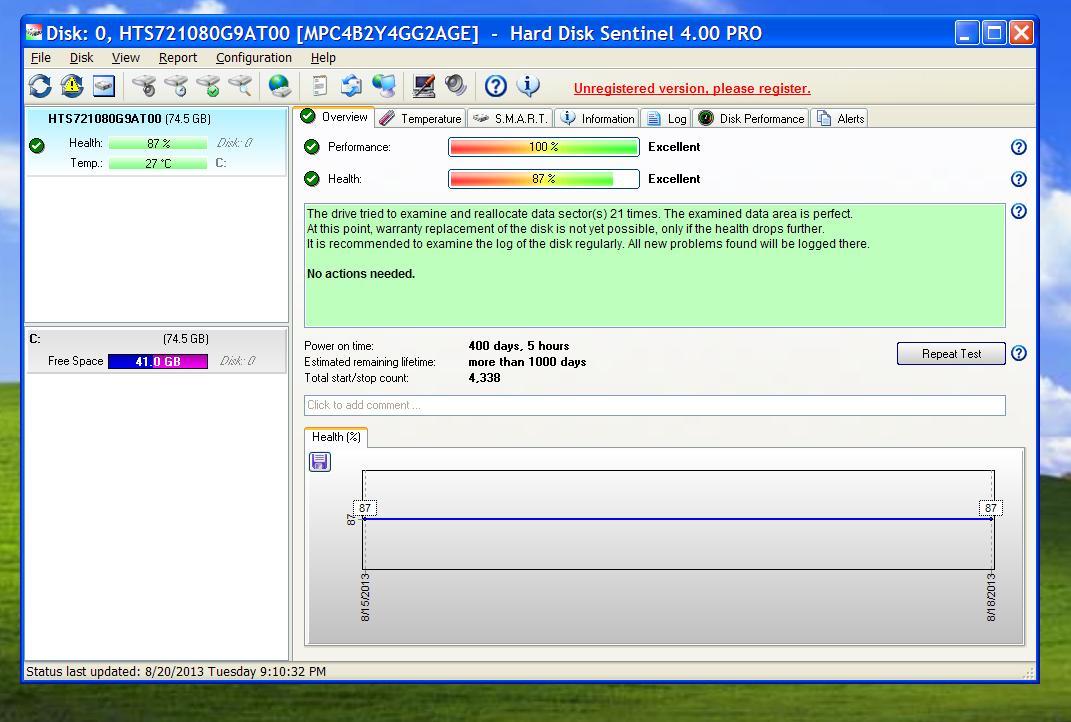1071x722 pixels.
Task: Click the comment field to add comment
Action: coord(654,405)
